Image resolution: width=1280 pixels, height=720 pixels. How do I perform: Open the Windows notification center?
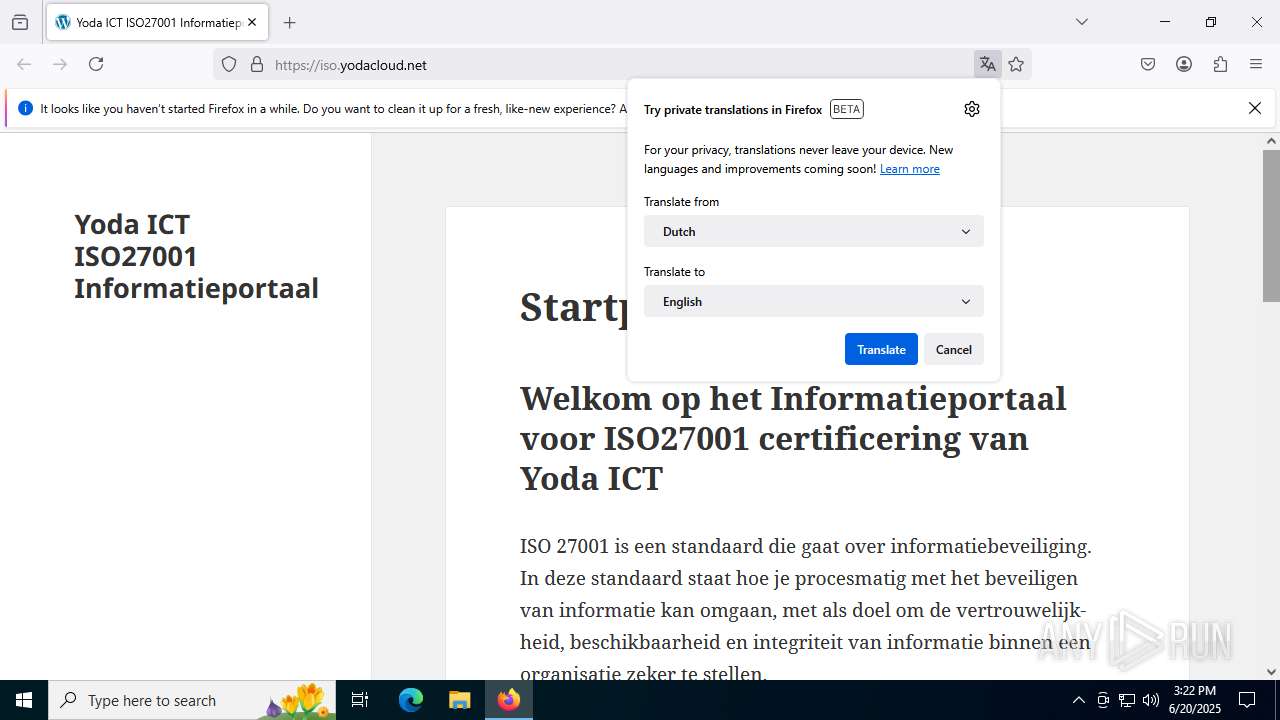1247,700
